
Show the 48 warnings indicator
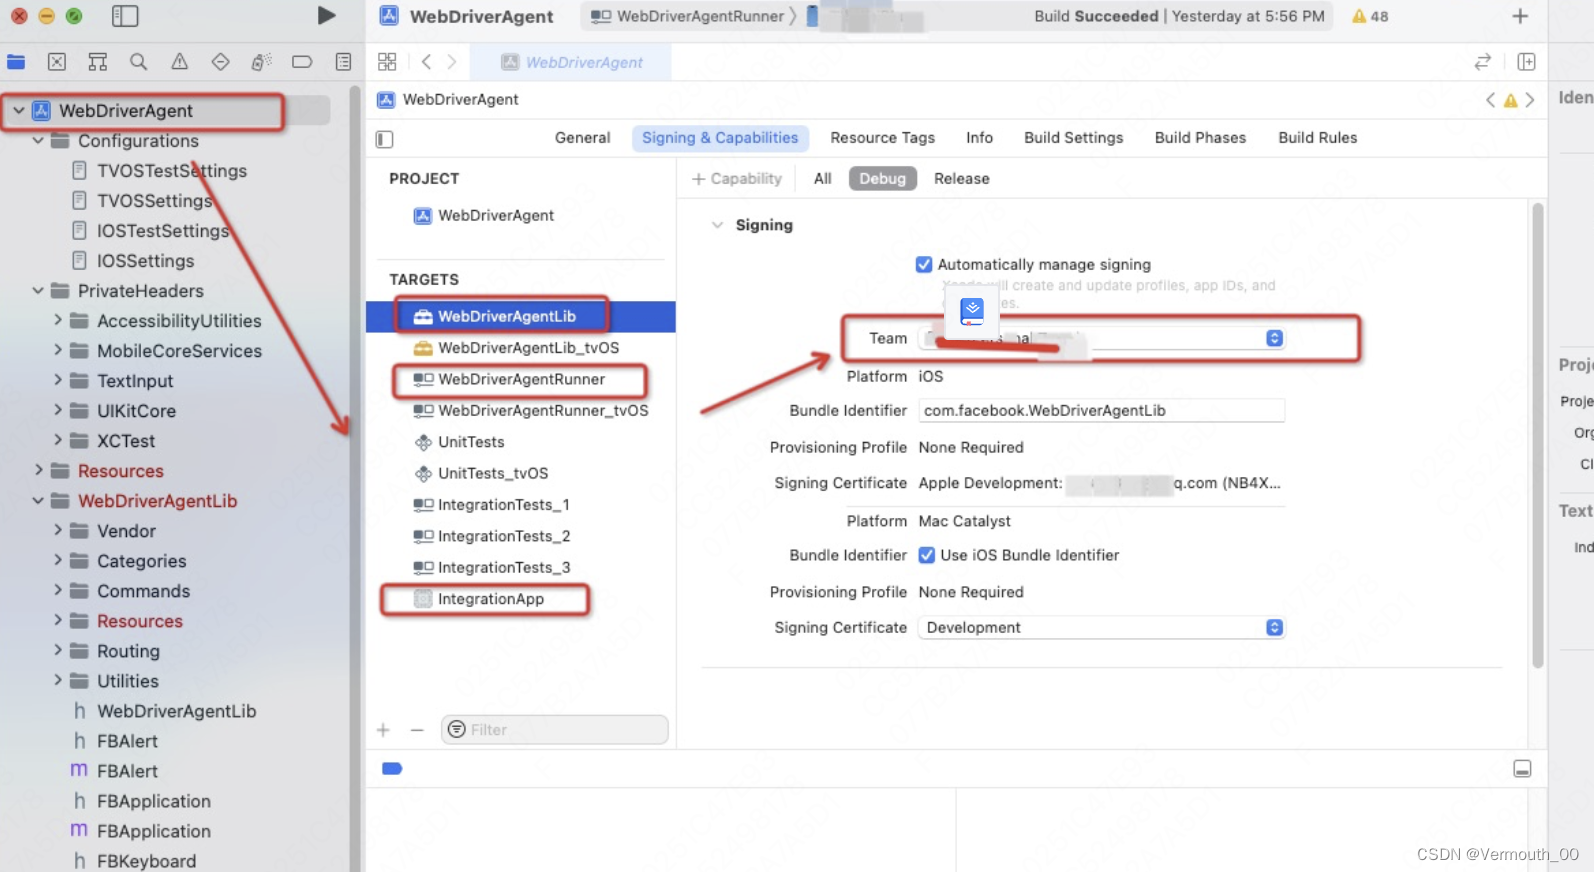(1370, 16)
